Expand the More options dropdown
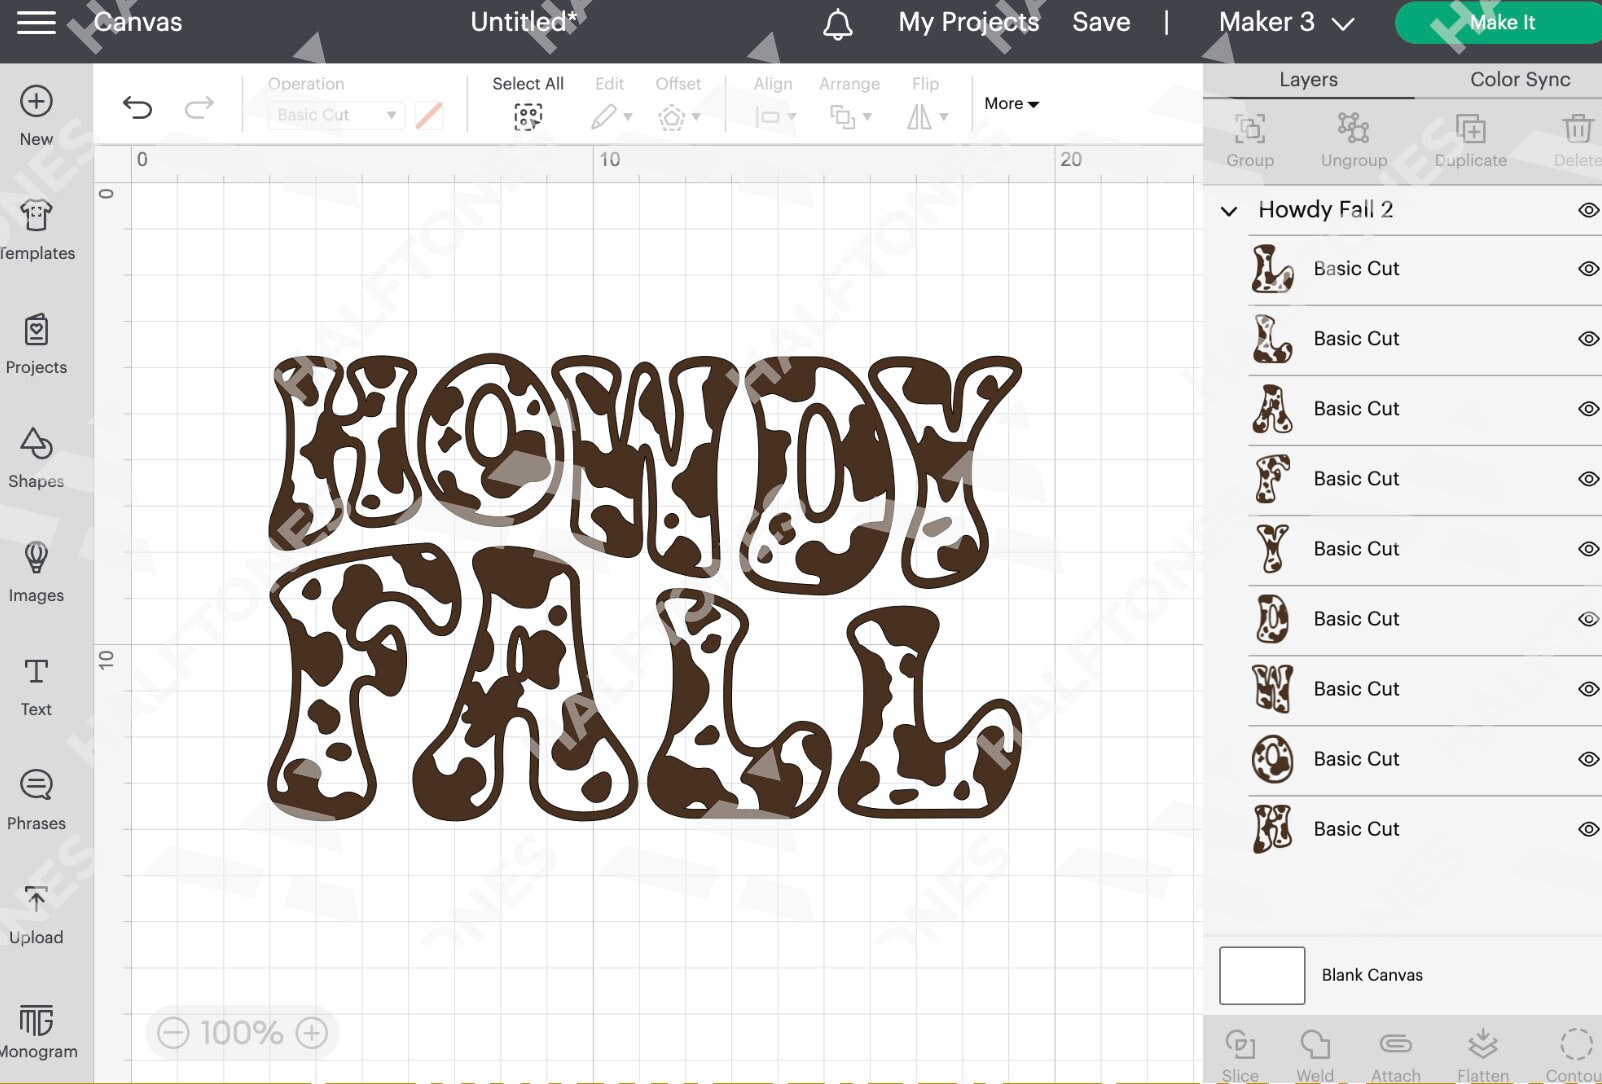Image resolution: width=1602 pixels, height=1084 pixels. click(x=1010, y=103)
